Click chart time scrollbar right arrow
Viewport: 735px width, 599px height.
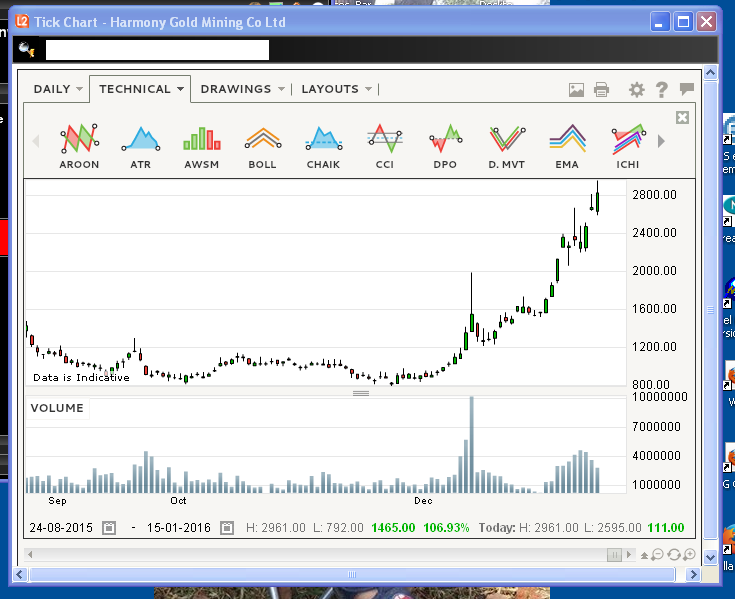point(629,555)
